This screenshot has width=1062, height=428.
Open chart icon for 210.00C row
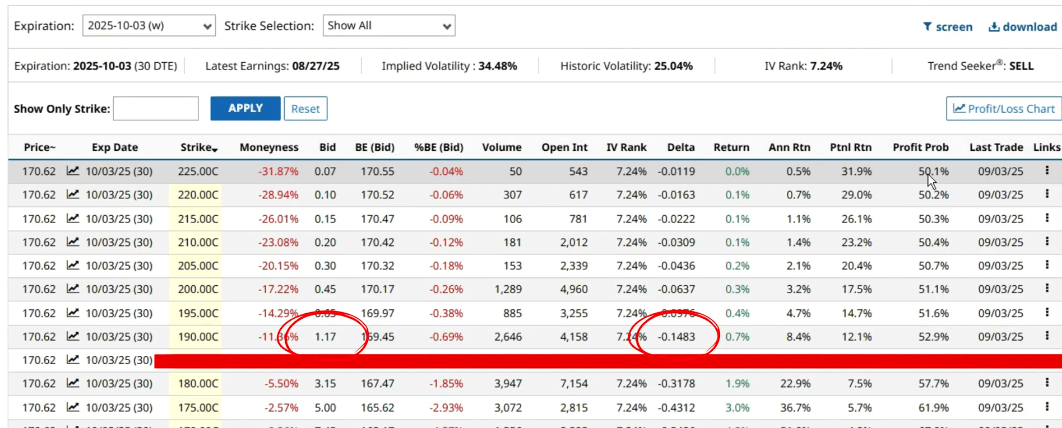click(72, 242)
